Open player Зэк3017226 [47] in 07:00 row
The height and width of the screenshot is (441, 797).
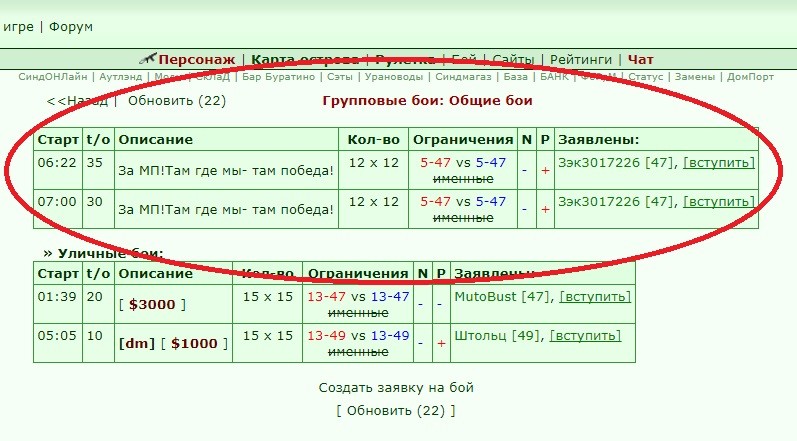[x=617, y=202]
